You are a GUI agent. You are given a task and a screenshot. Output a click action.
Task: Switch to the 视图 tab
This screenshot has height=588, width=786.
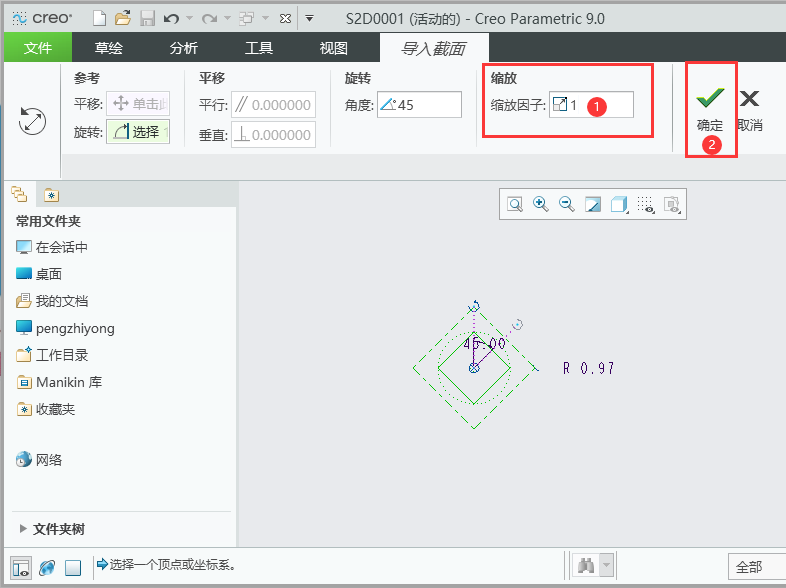click(333, 48)
